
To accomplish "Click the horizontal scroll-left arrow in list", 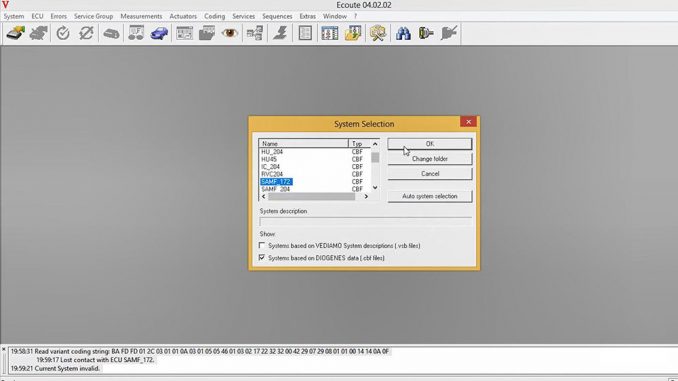I will click(x=263, y=196).
